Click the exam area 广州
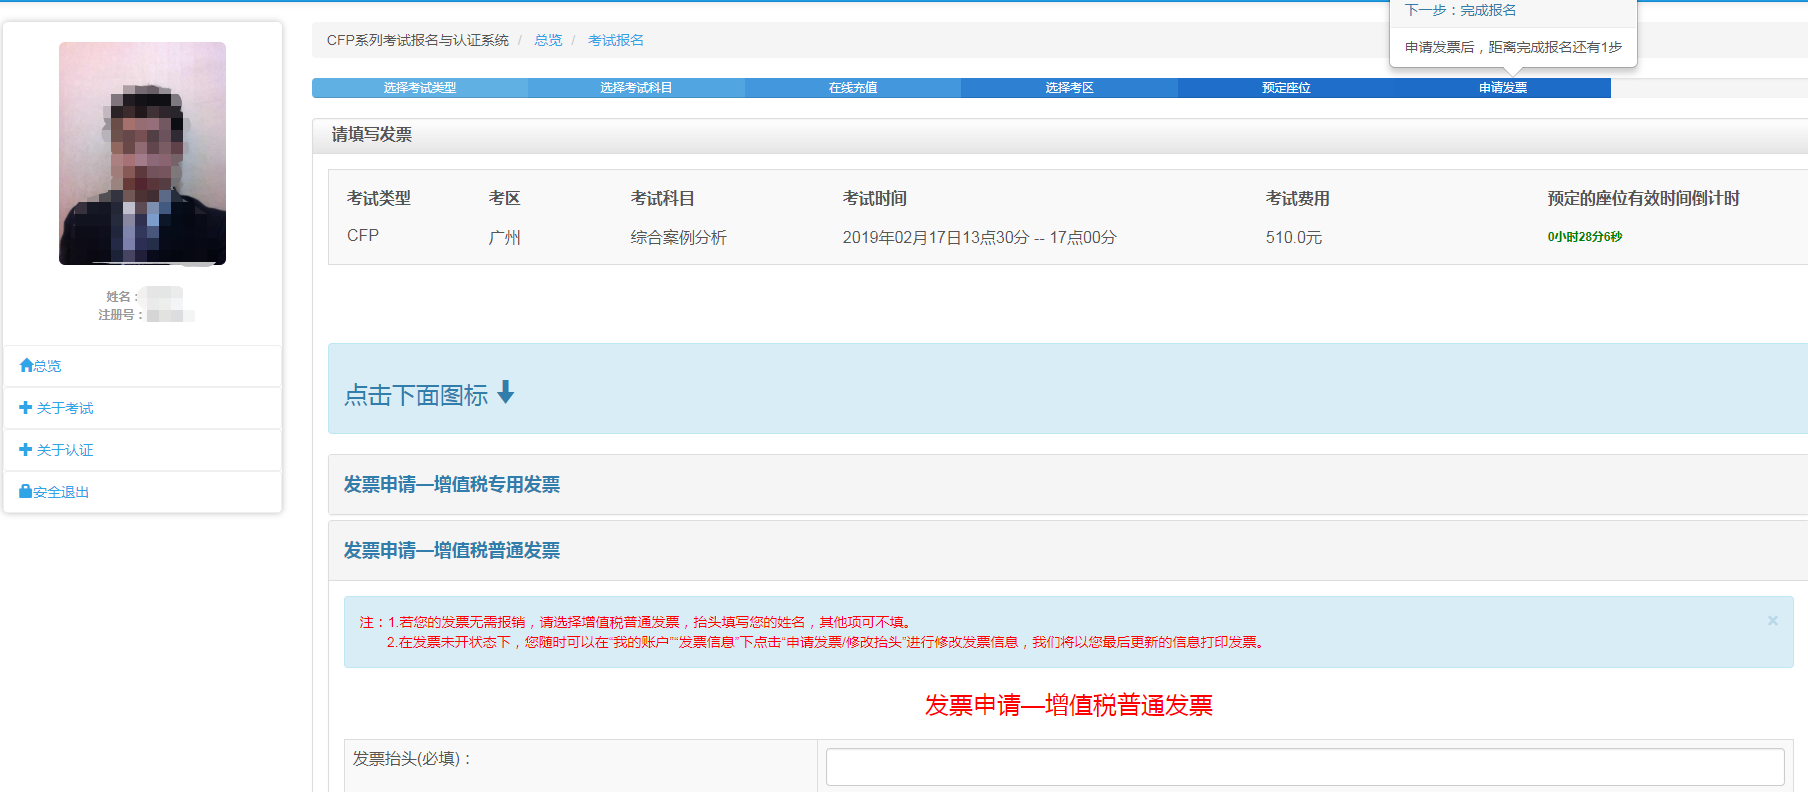Screen dimensions: 1808x792 pyautogui.click(x=504, y=237)
